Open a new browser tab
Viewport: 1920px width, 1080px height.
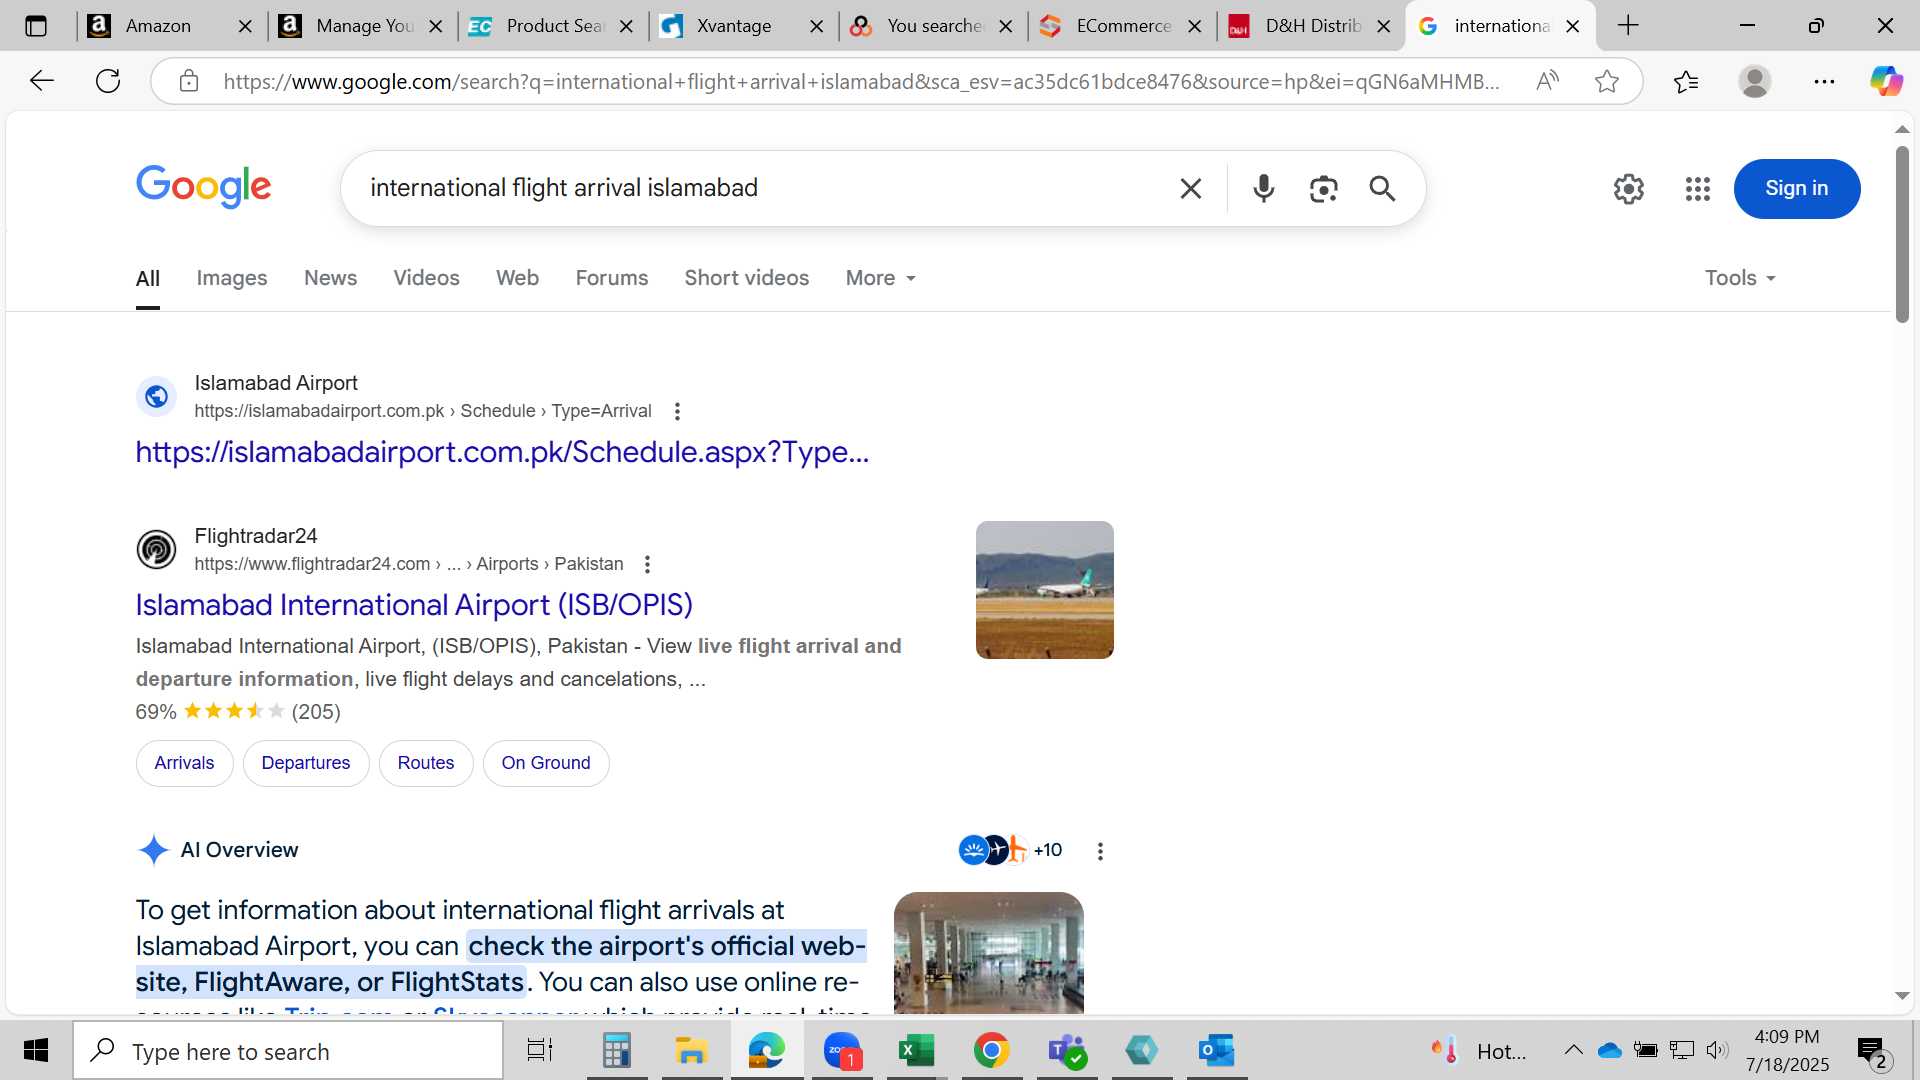(x=1628, y=26)
